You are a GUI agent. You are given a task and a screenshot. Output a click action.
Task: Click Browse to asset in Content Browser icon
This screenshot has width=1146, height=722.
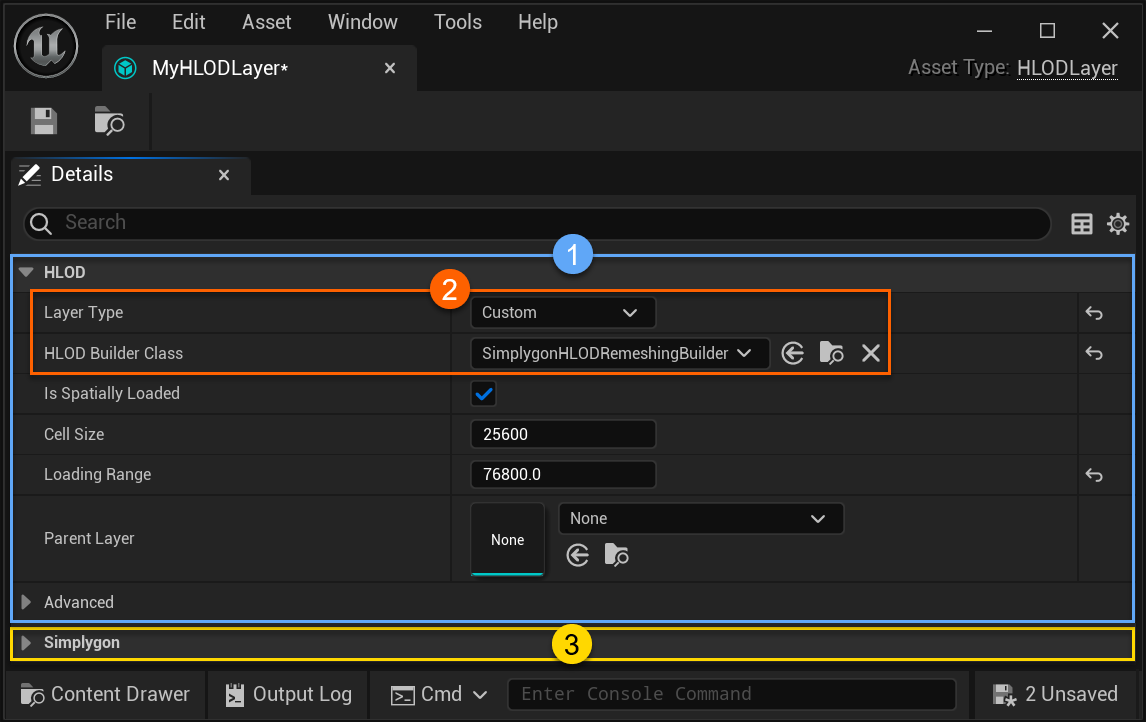click(109, 121)
